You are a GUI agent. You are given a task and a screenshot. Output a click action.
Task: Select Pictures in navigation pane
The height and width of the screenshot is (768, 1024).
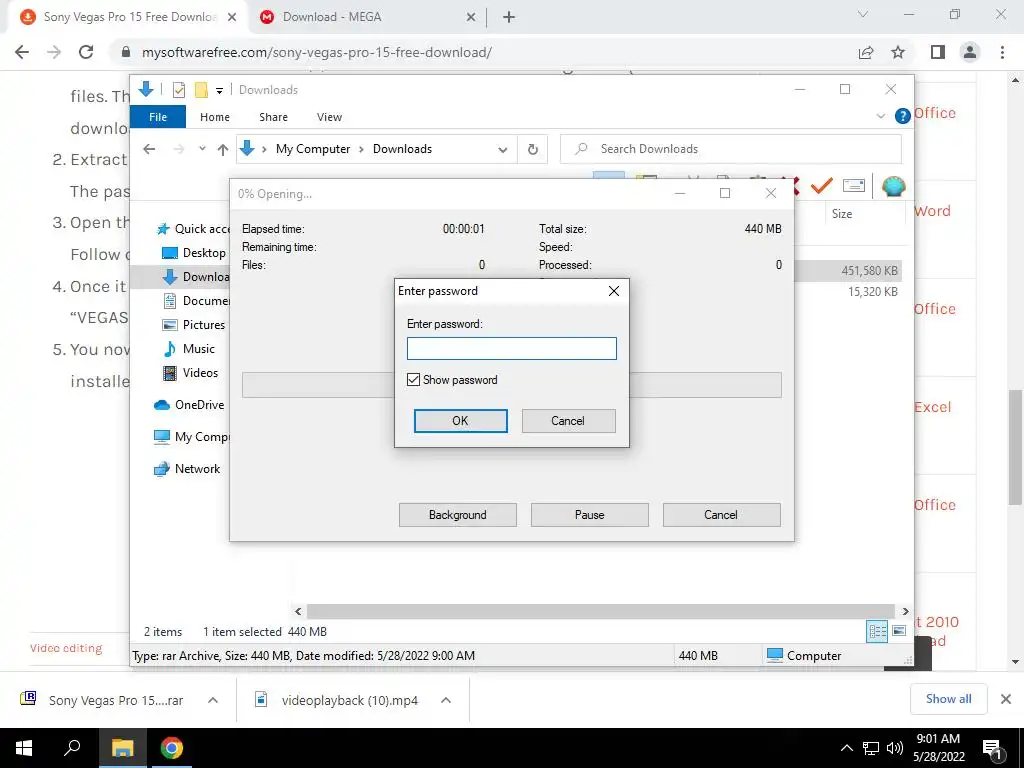coord(193,325)
